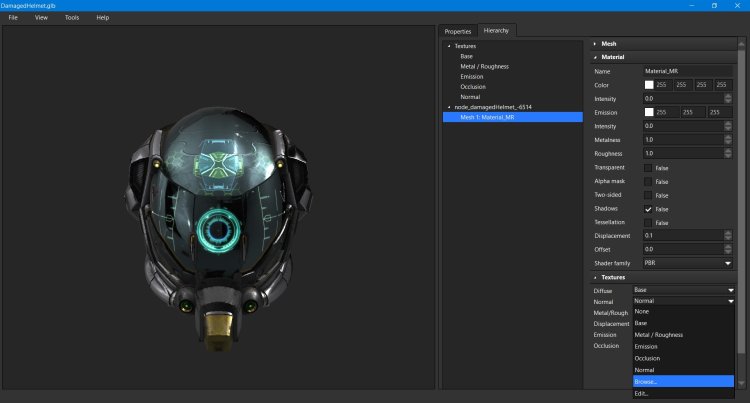
Task: Toggle the Two-sided checkbox
Action: [x=648, y=195]
